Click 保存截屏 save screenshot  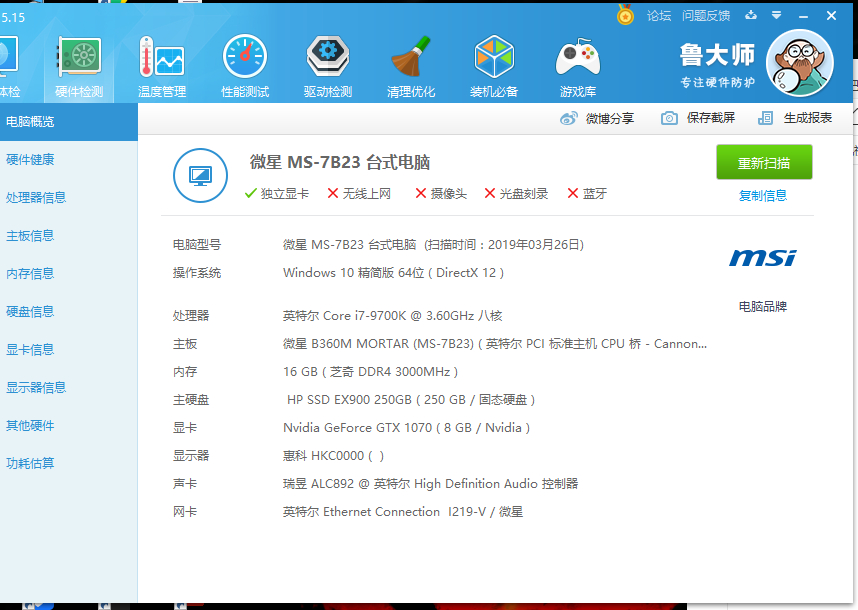tap(711, 118)
